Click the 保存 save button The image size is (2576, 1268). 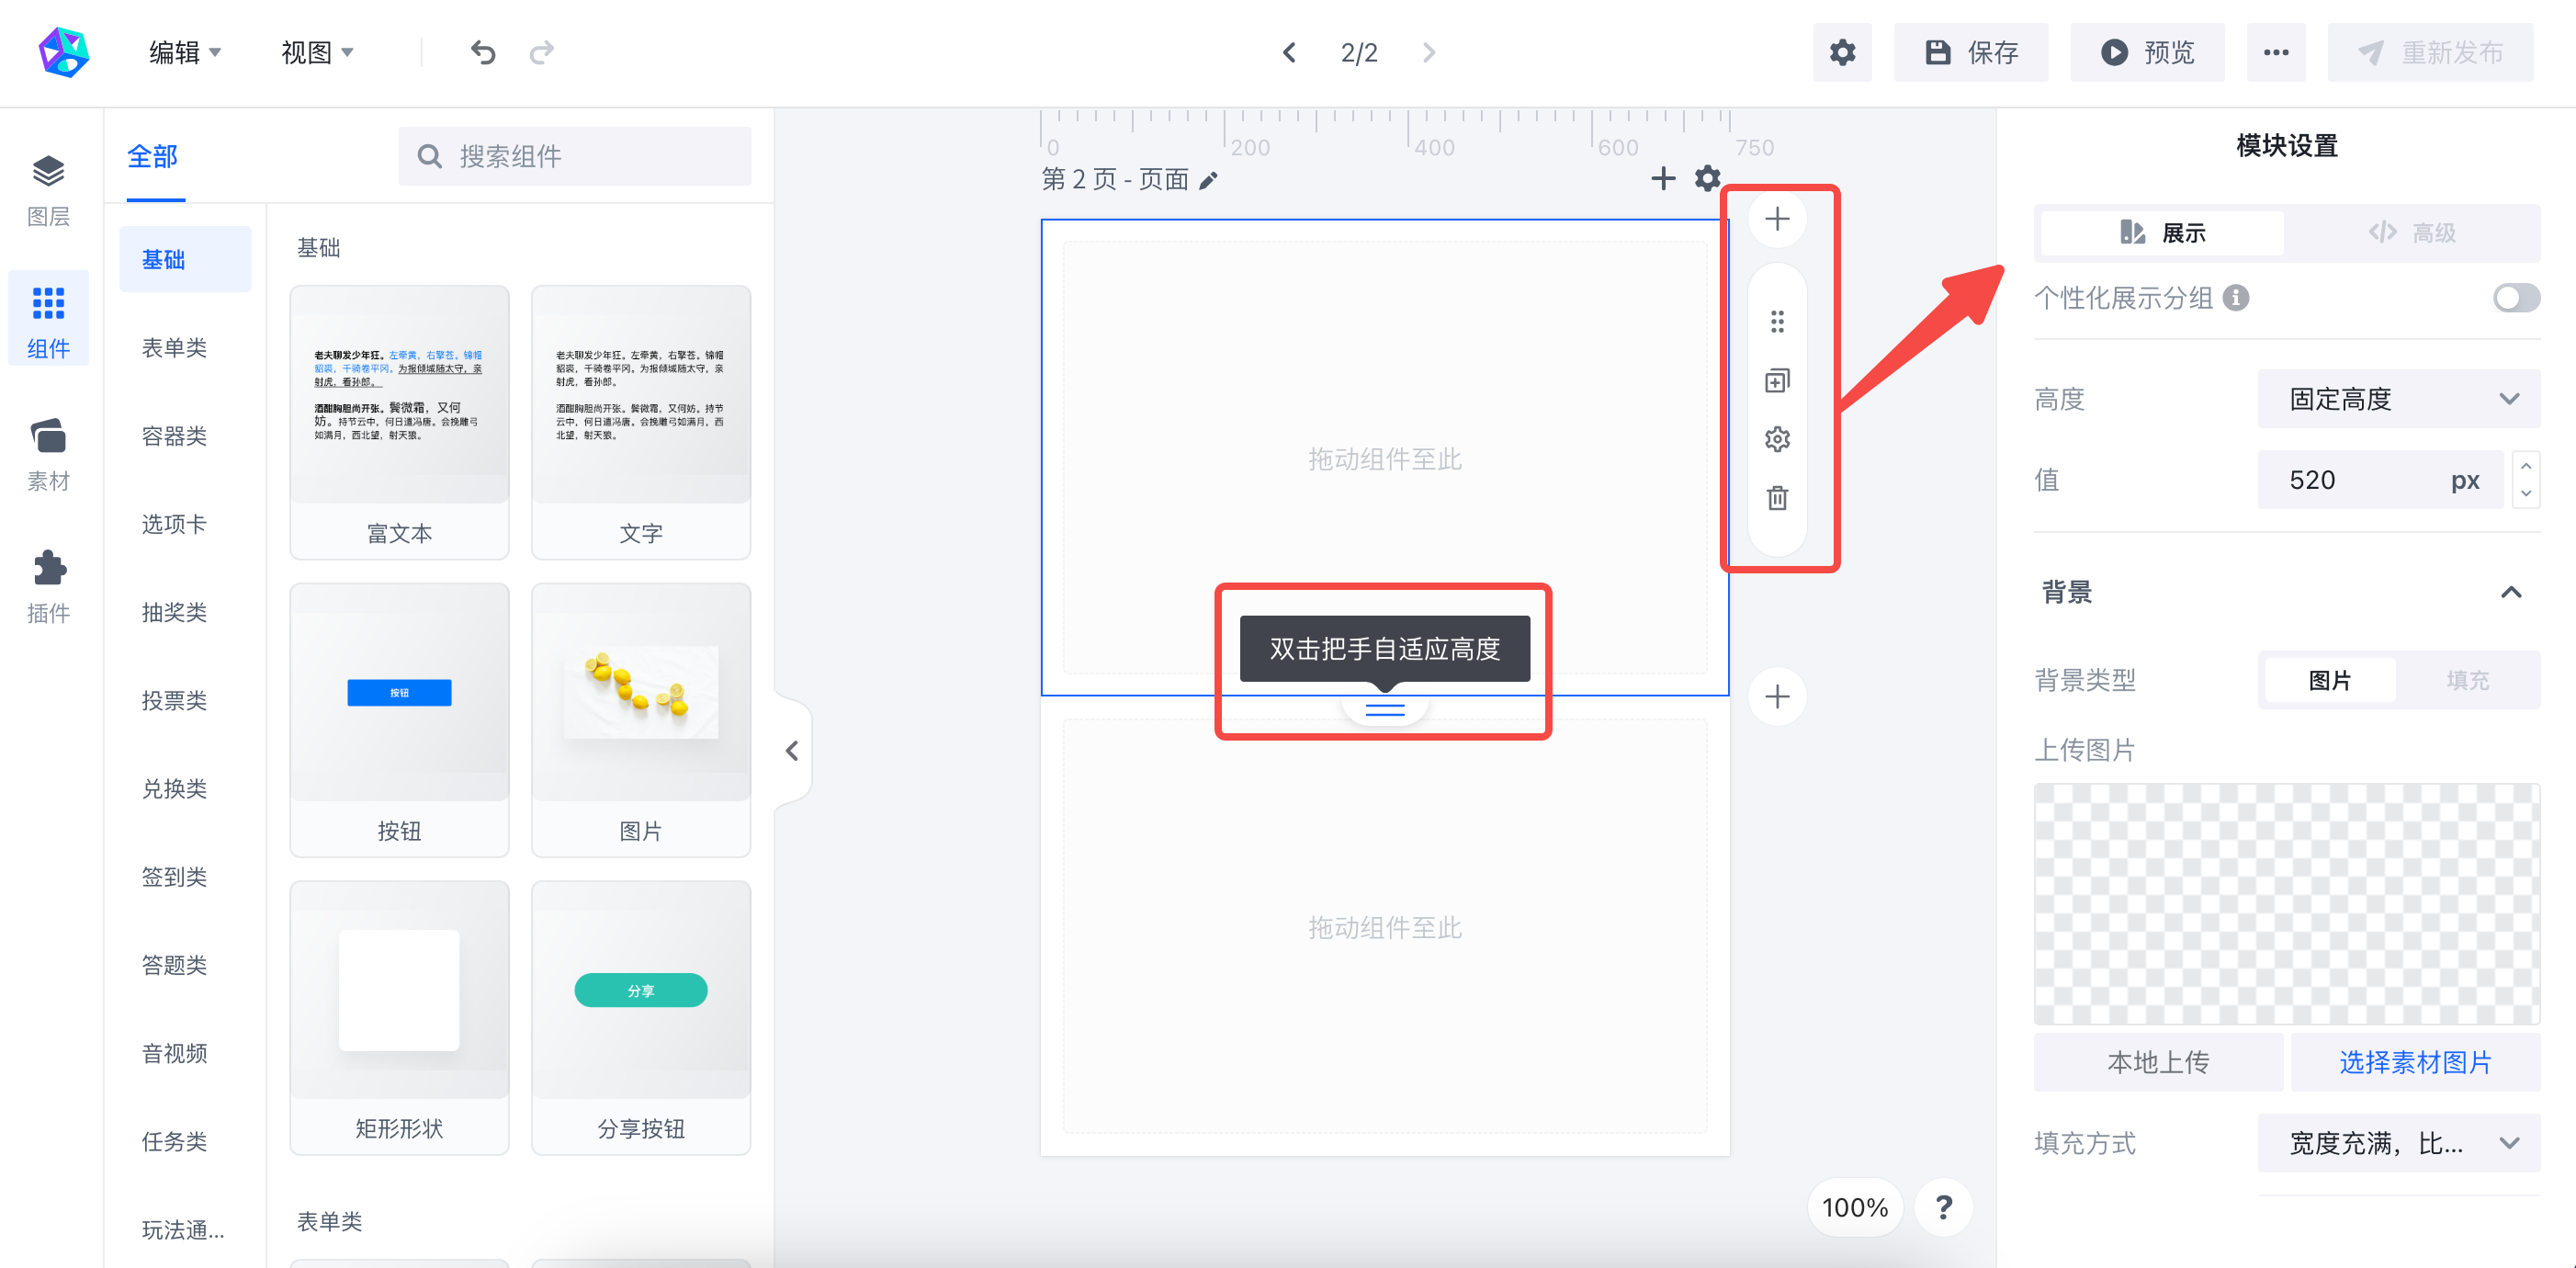(1971, 52)
